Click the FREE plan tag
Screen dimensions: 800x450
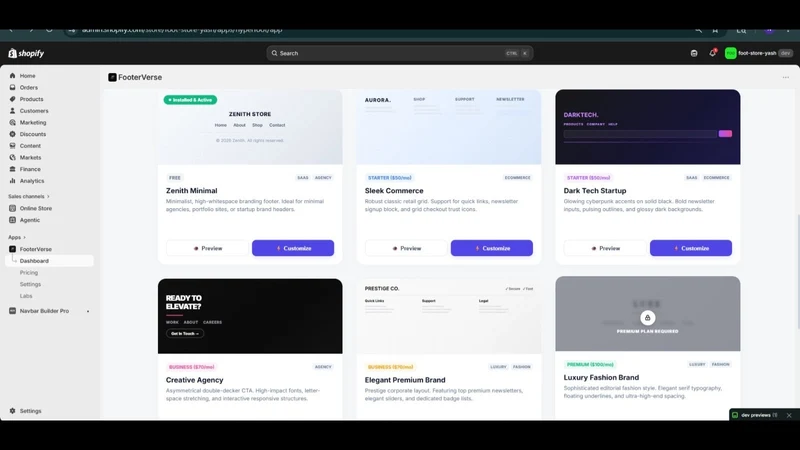click(x=174, y=178)
